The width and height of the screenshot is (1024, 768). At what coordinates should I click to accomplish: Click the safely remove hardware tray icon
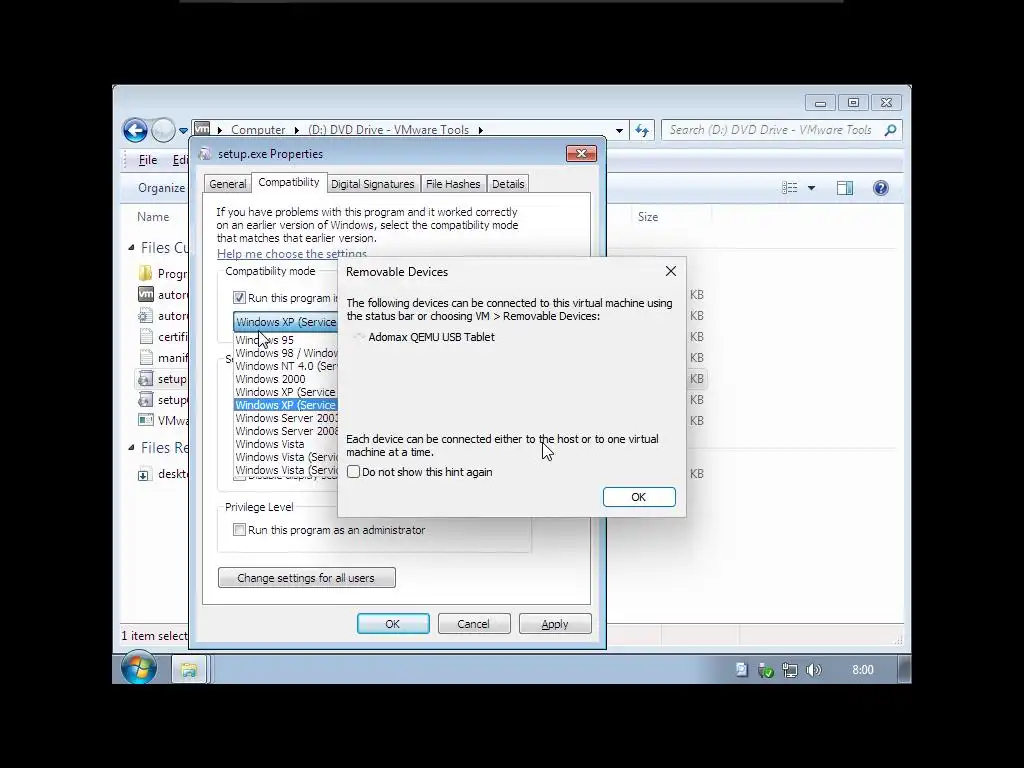click(765, 670)
